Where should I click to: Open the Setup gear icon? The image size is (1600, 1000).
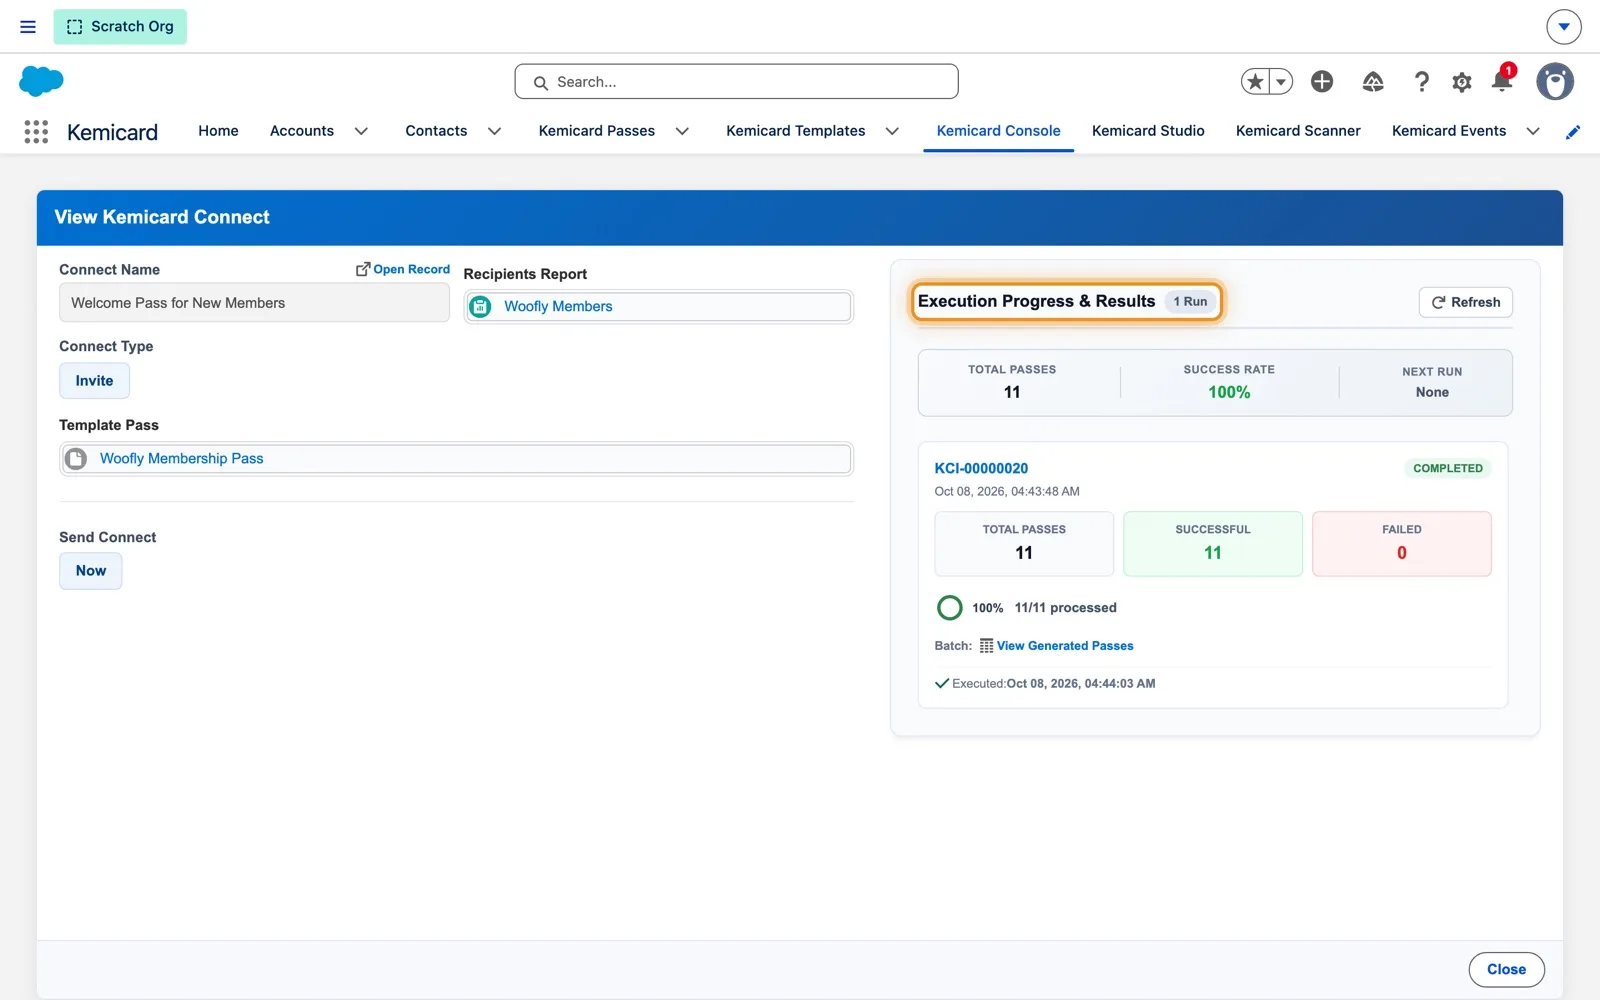coord(1462,82)
